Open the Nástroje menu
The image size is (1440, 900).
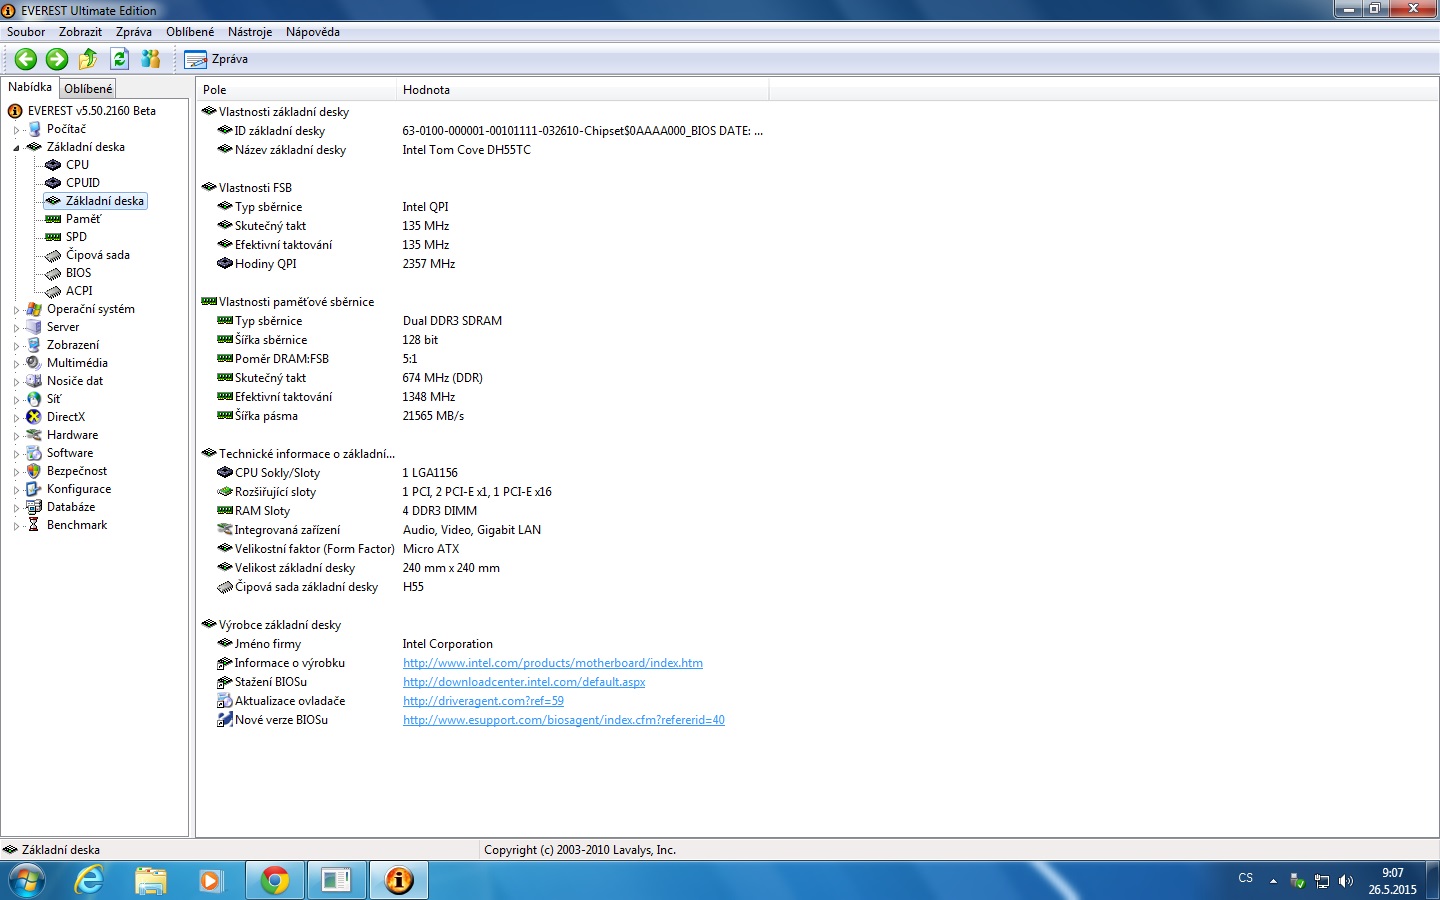(250, 32)
